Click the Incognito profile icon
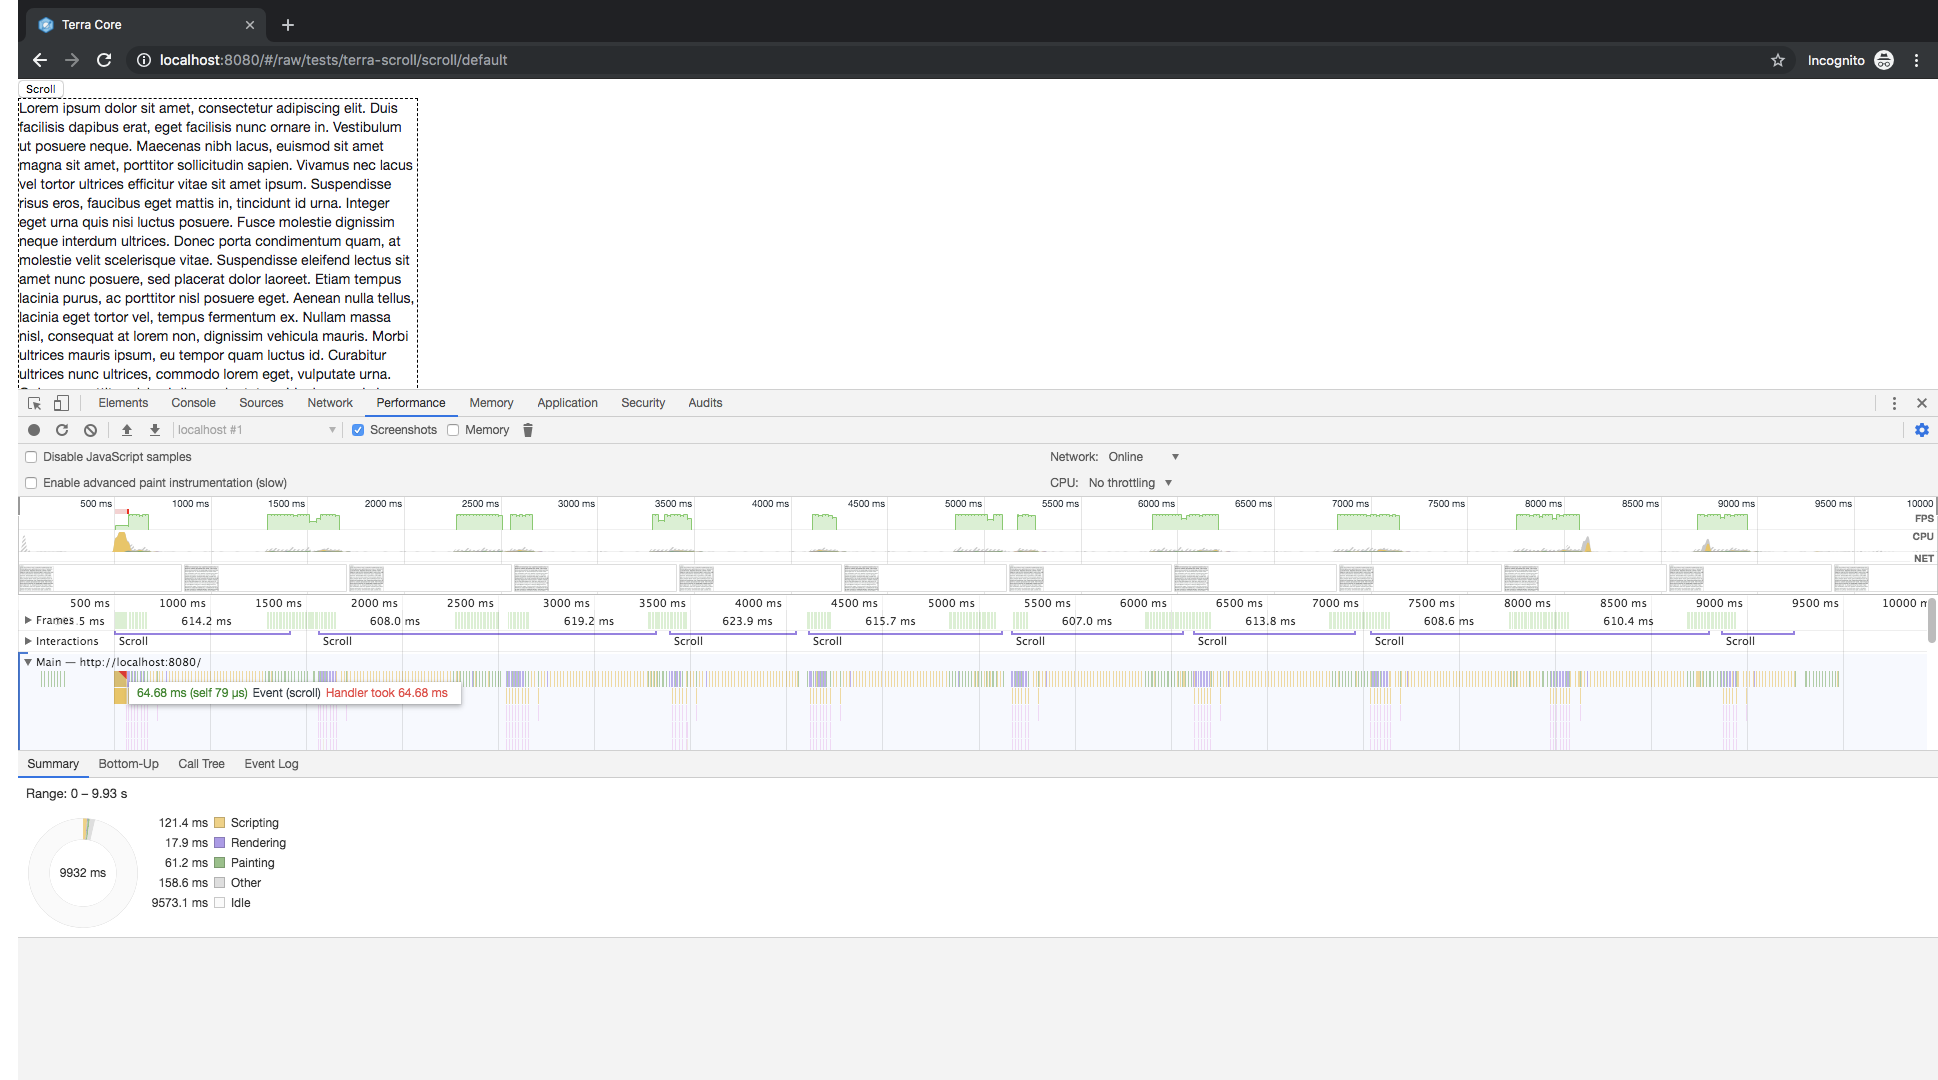This screenshot has width=1938, height=1080. click(1884, 60)
